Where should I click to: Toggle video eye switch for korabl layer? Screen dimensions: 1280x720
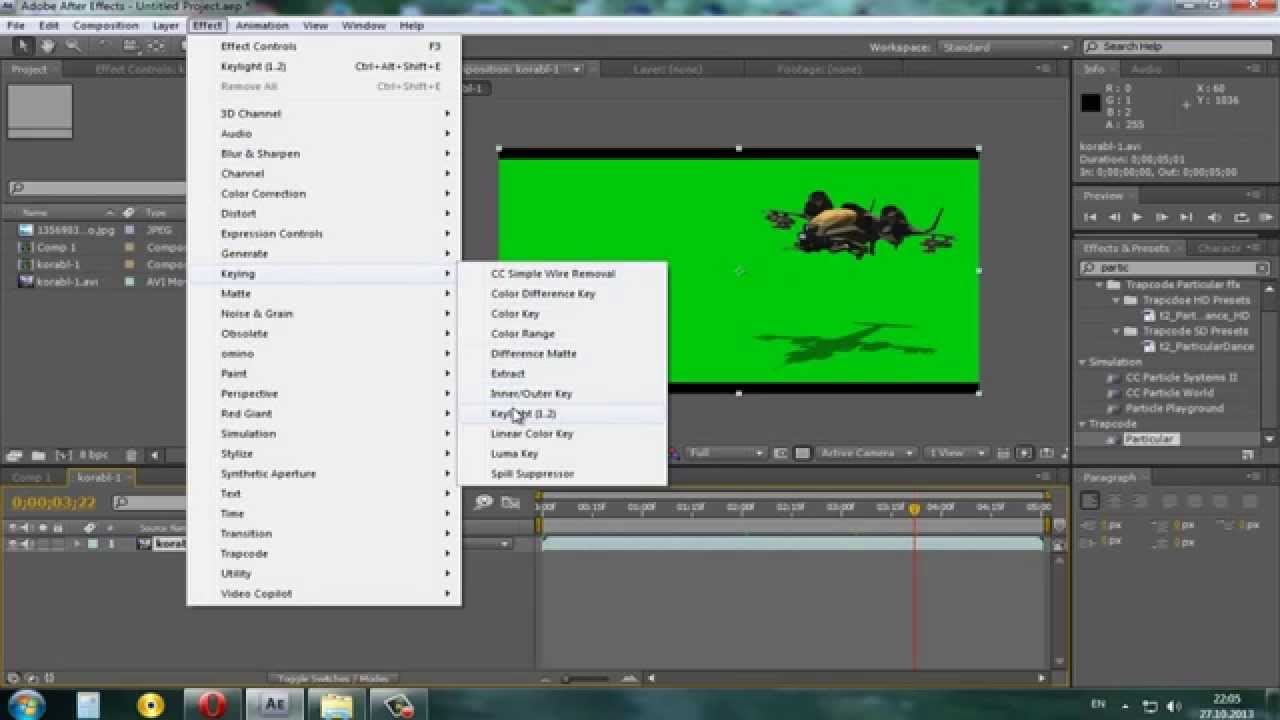click(13, 544)
